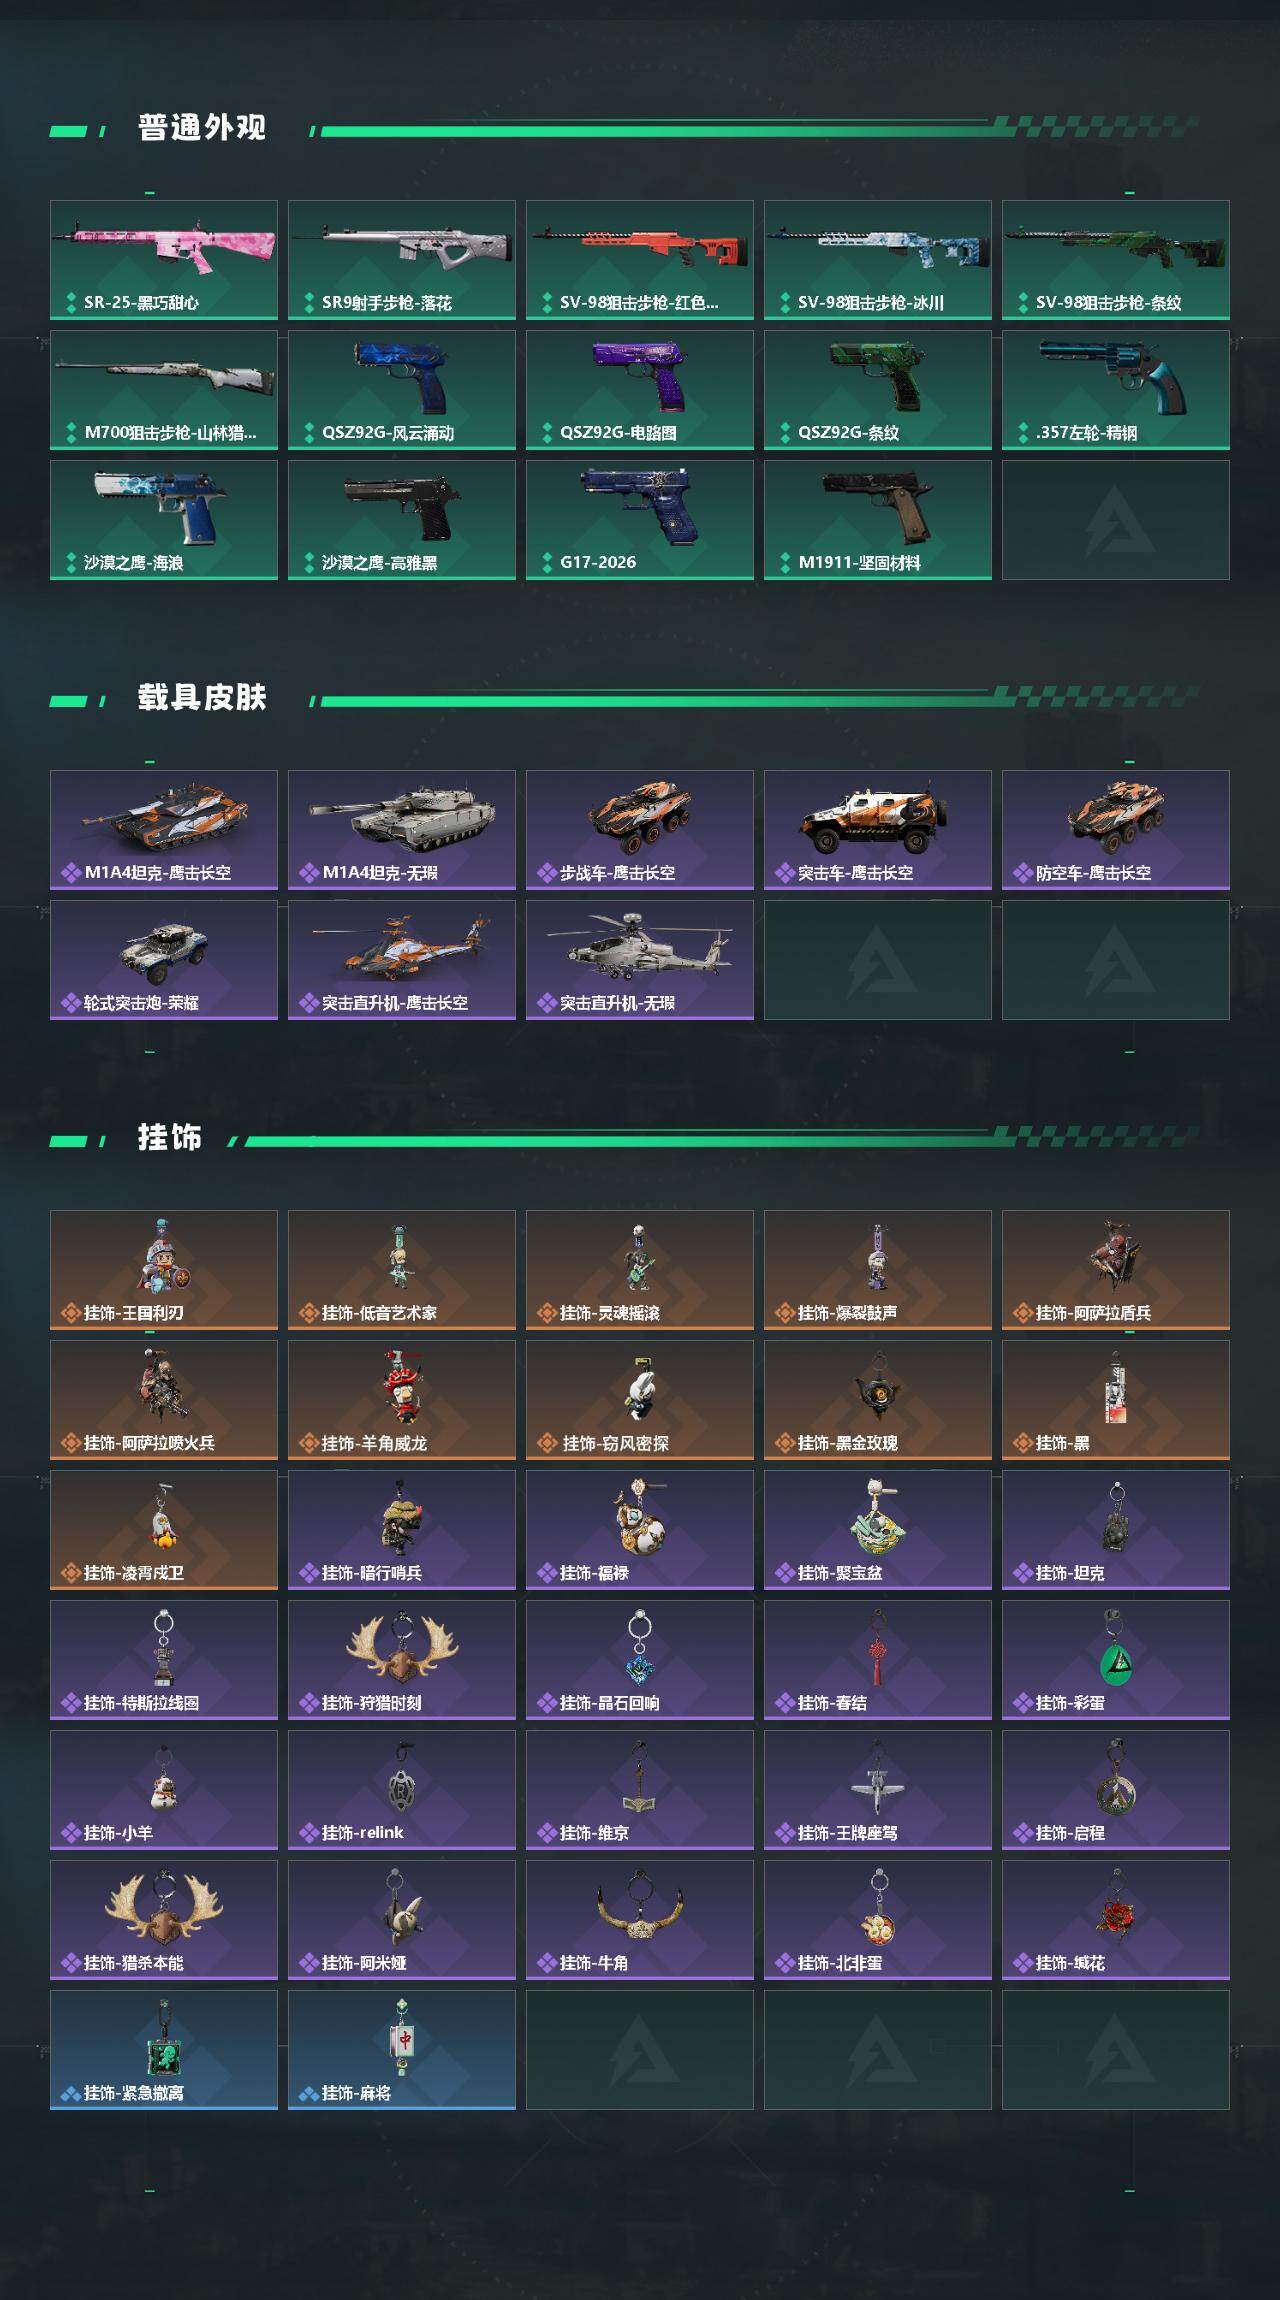Click the 挂饰-牛角 horn charm icon

coord(640,1908)
